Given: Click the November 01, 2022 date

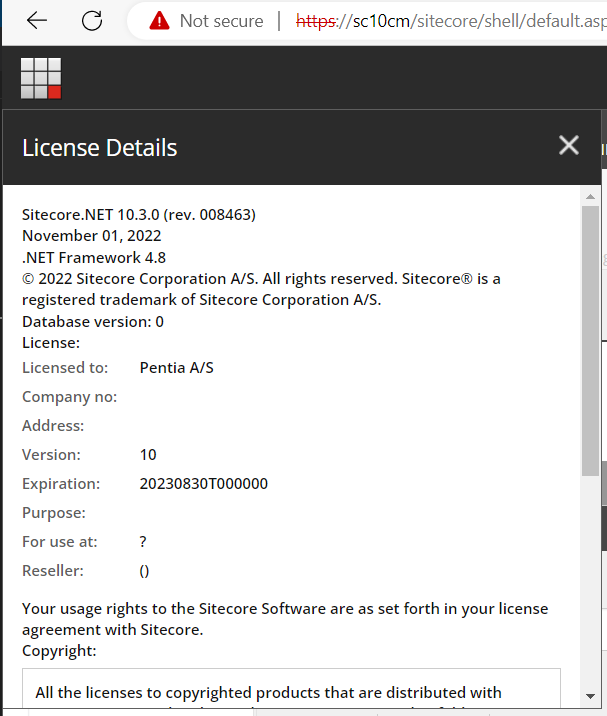Looking at the screenshot, I should click(92, 236).
